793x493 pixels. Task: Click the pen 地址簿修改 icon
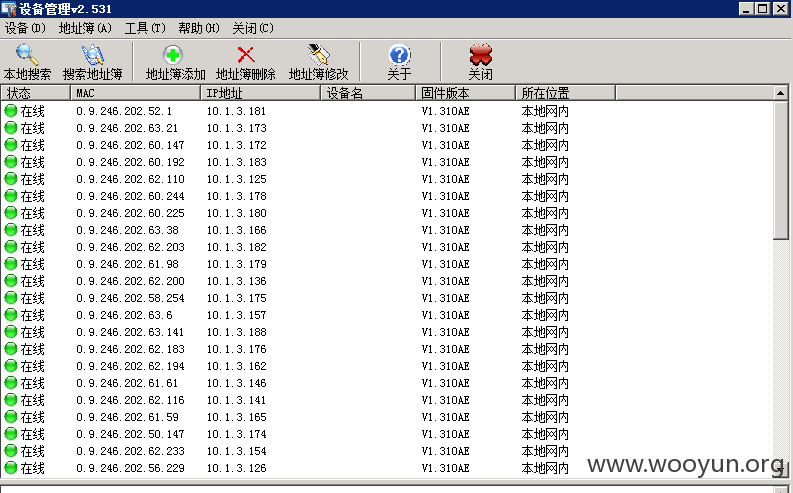pos(319,55)
